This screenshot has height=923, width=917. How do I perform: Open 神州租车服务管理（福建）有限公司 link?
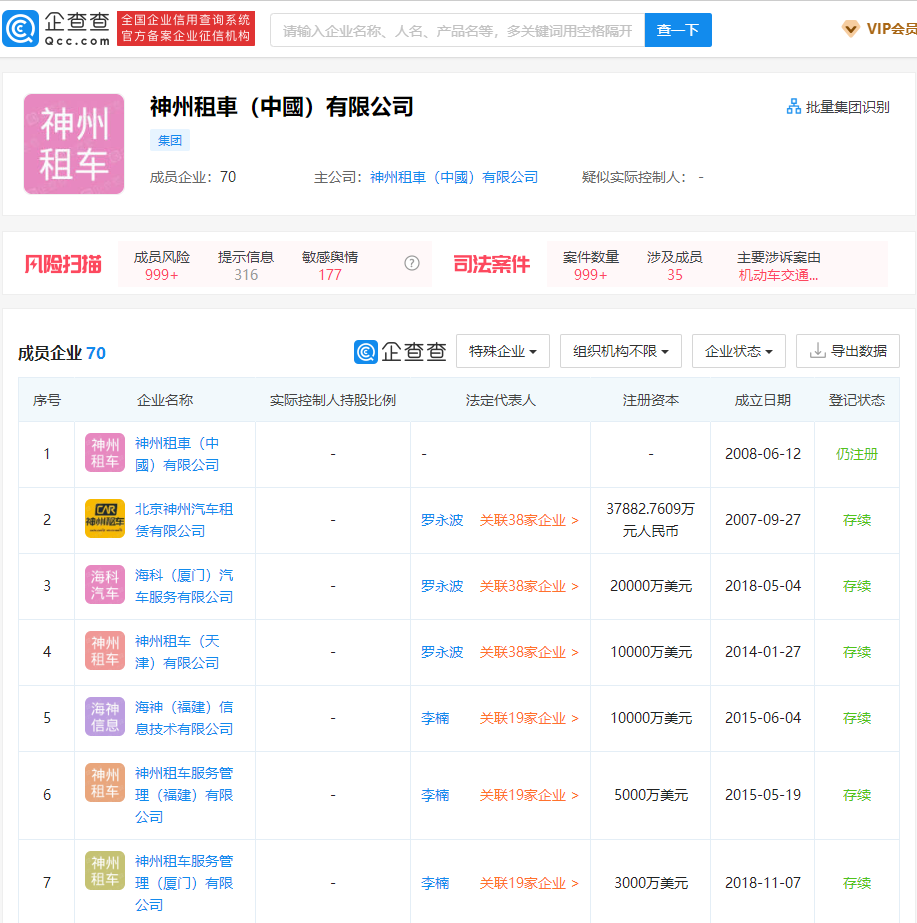coord(184,795)
